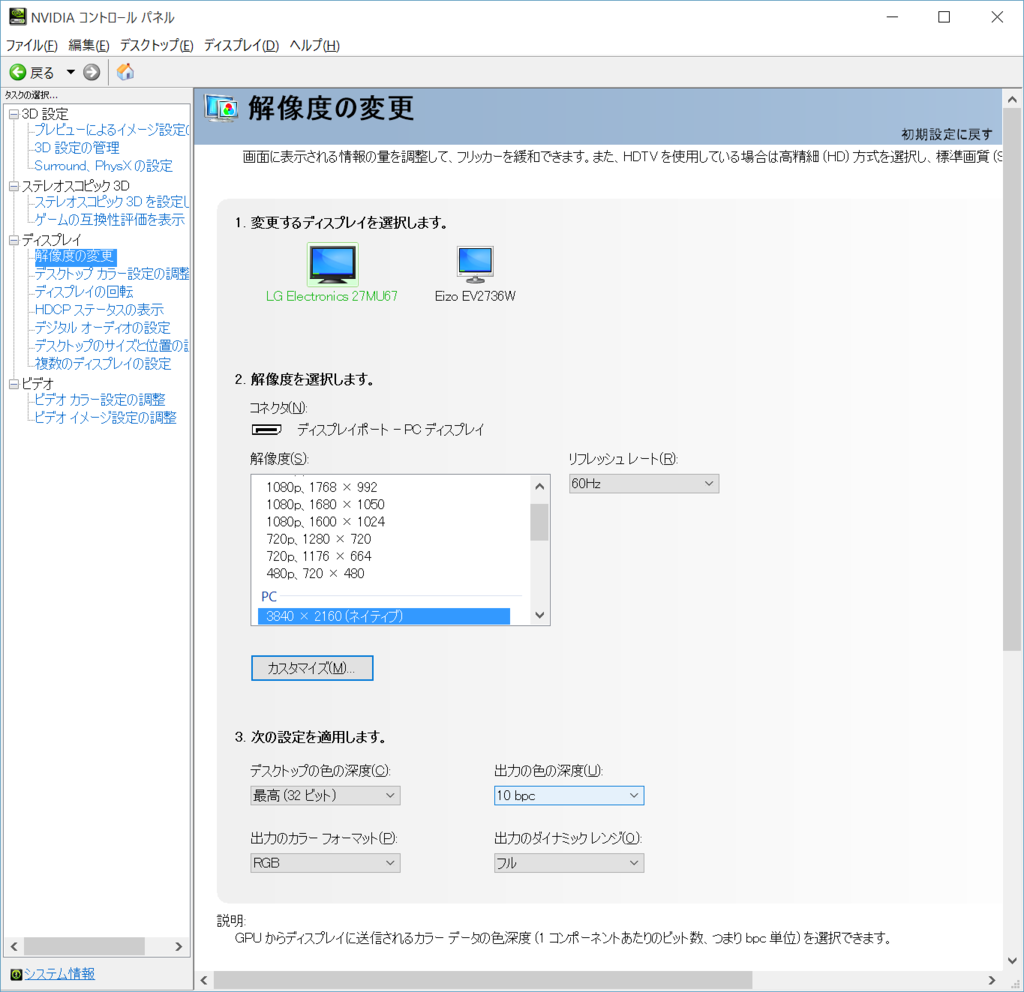Open ディスプレイの回転 task
The width and height of the screenshot is (1024, 992).
[84, 292]
